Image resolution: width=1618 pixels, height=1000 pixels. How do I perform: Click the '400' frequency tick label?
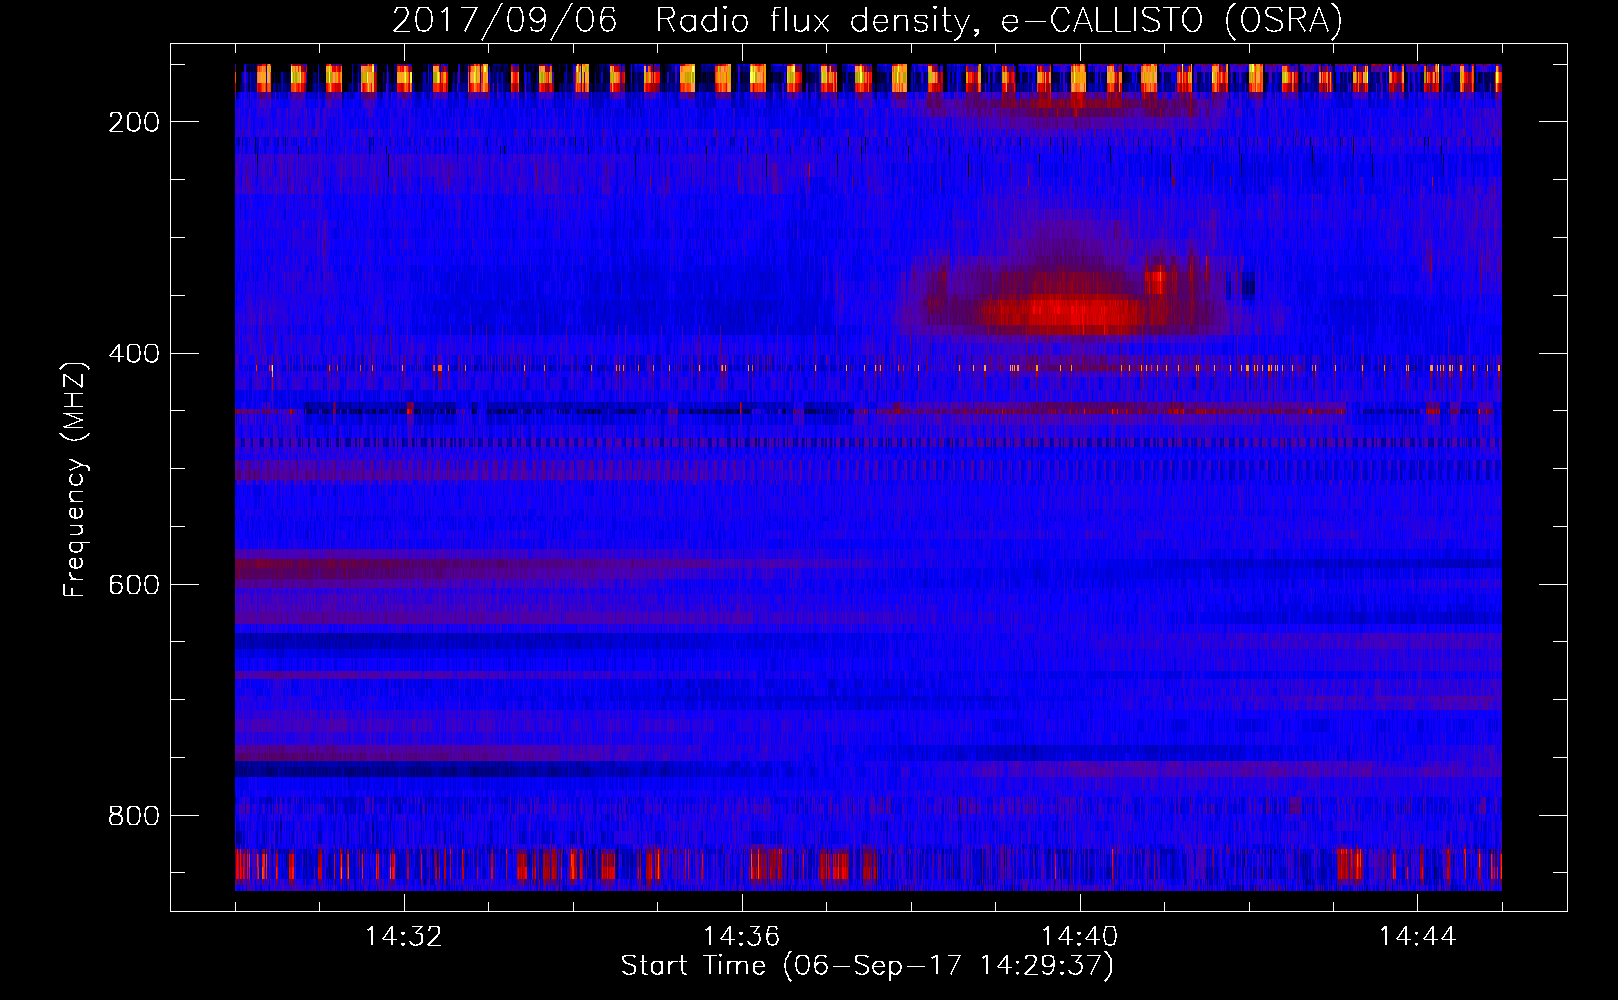pyautogui.click(x=134, y=353)
